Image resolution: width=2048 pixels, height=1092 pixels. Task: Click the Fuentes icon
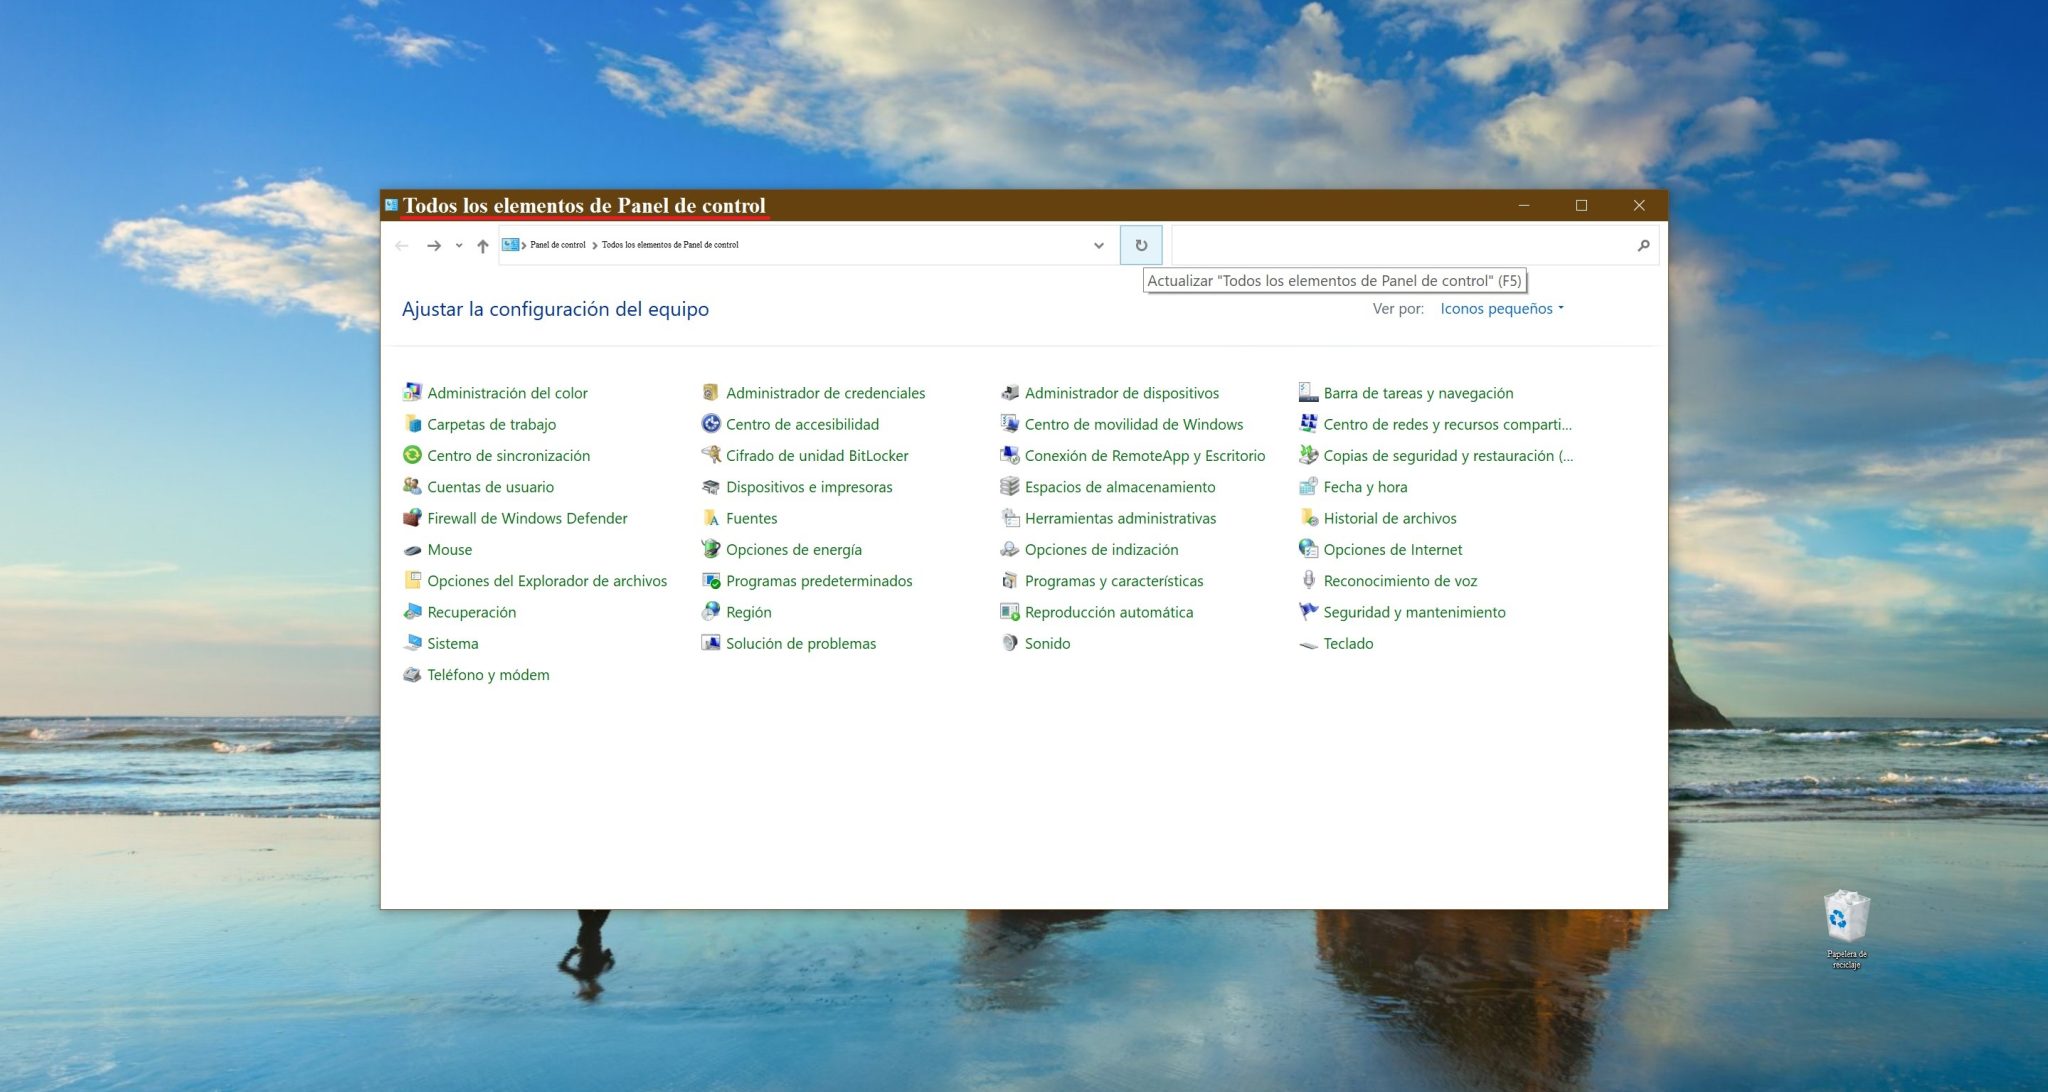711,518
